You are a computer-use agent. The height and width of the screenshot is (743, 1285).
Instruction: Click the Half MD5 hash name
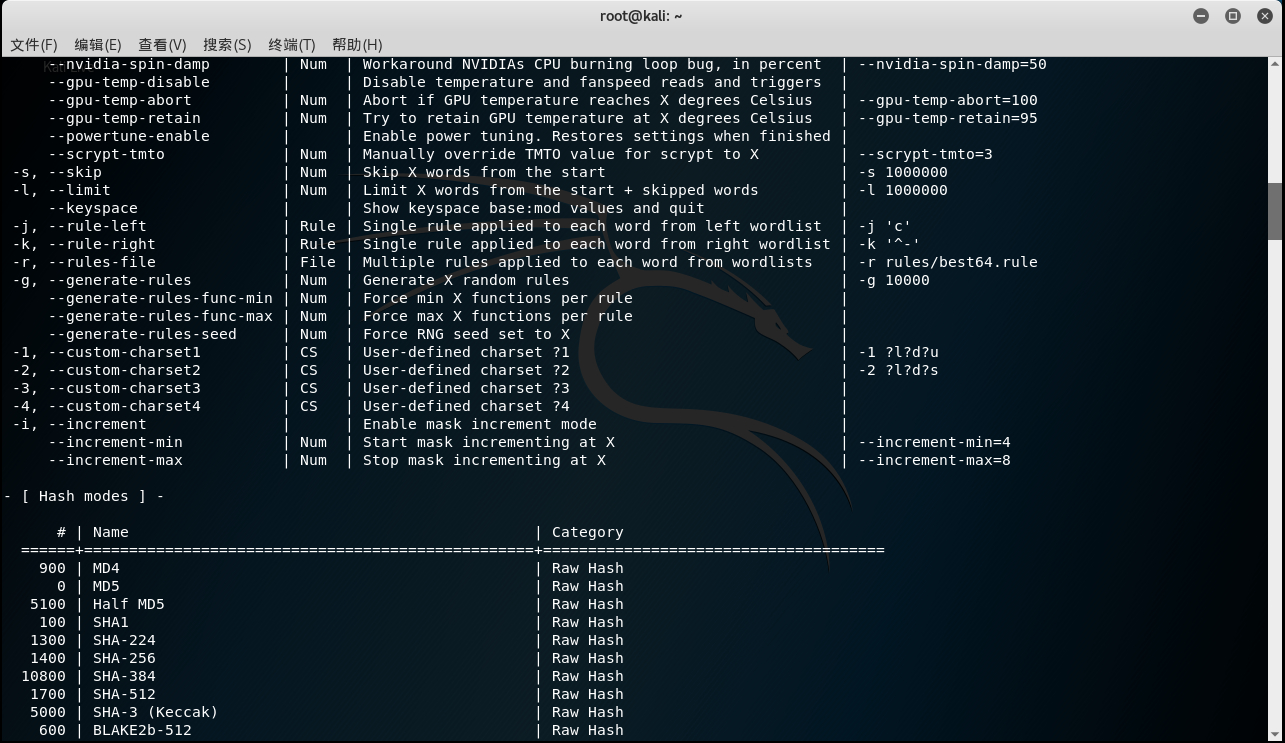[129, 604]
